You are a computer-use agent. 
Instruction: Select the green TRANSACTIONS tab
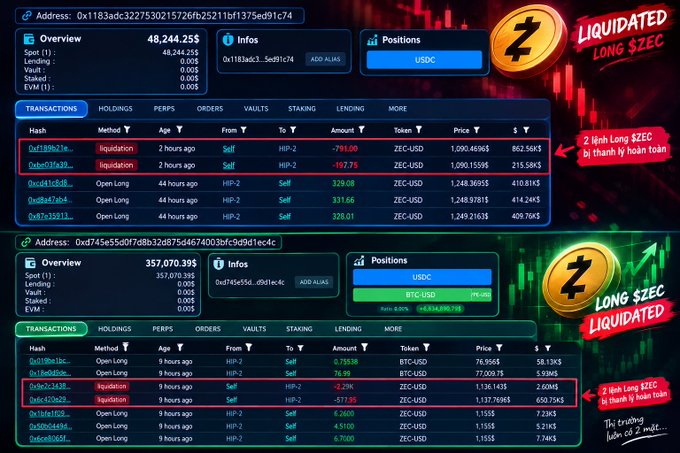point(51,329)
